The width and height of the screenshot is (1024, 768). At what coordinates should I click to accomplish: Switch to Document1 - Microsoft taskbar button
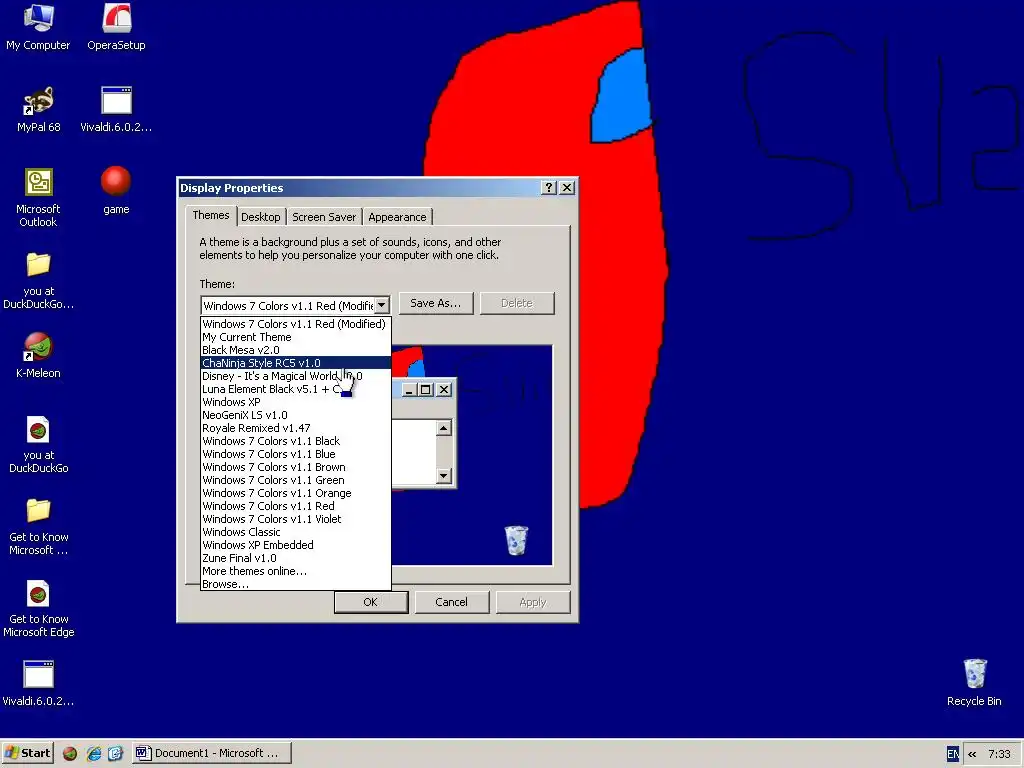[212, 753]
